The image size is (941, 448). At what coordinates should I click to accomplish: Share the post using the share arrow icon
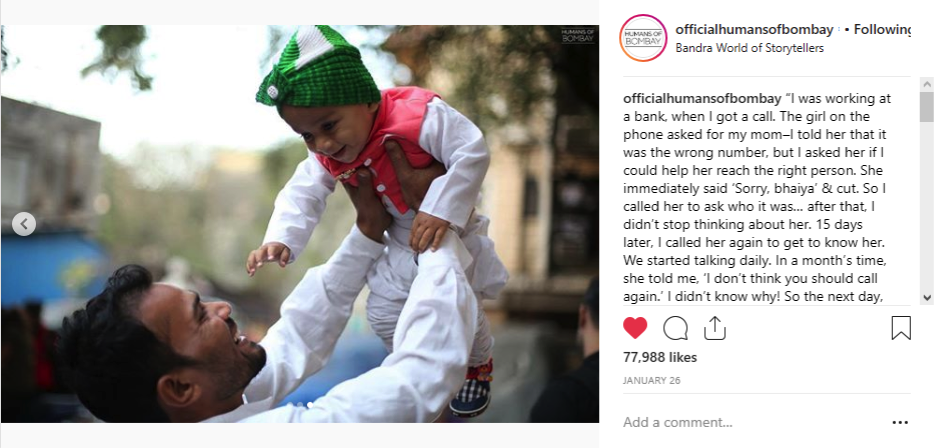click(714, 328)
